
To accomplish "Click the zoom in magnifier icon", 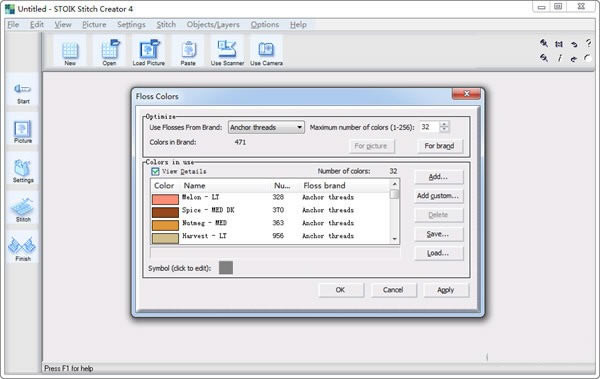I will (544, 43).
